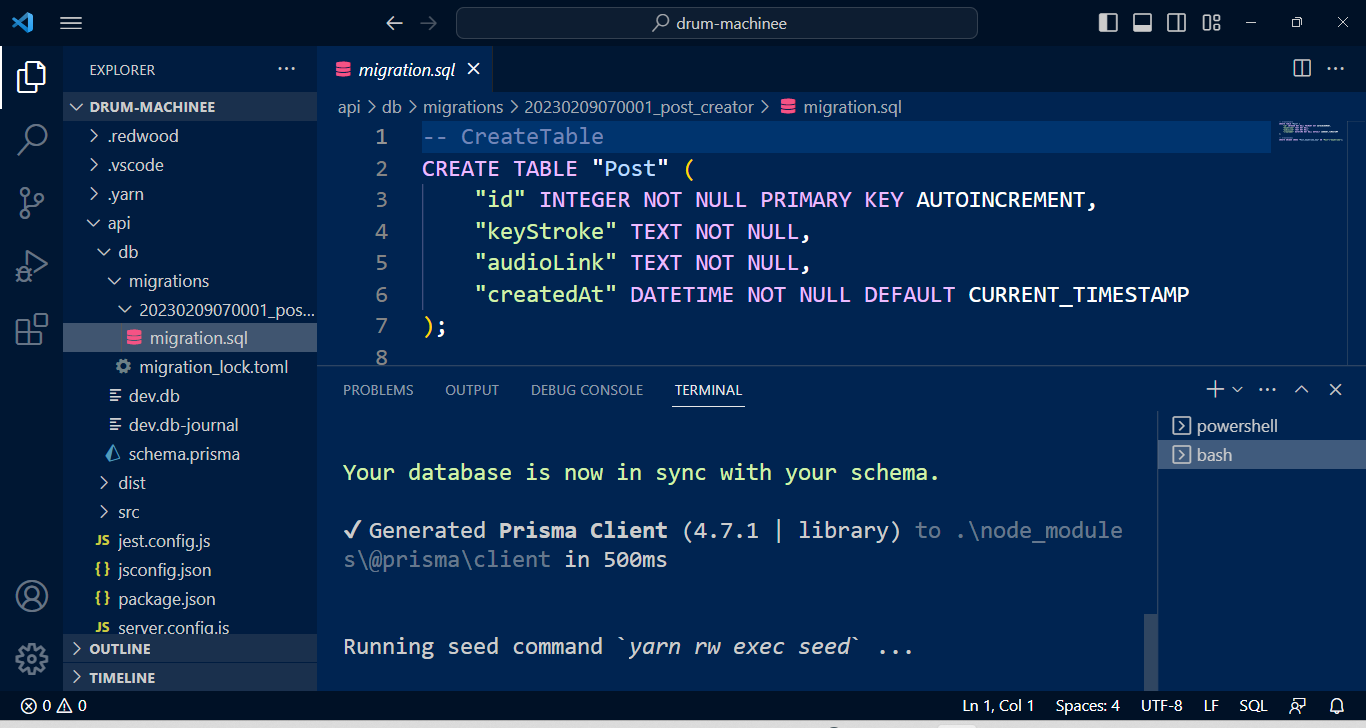Expand the .yarn folder
Image resolution: width=1366 pixels, height=728 pixels.
click(x=190, y=194)
